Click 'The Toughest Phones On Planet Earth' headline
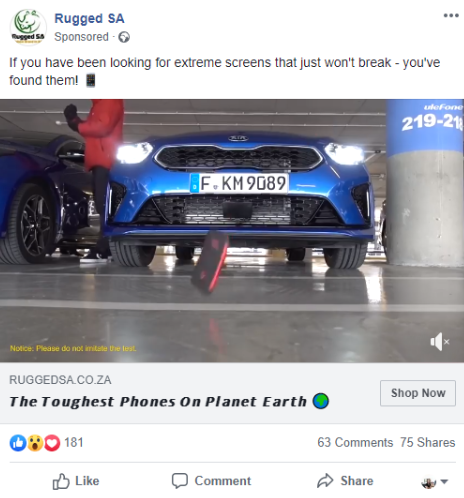464x498 pixels. pos(158,402)
